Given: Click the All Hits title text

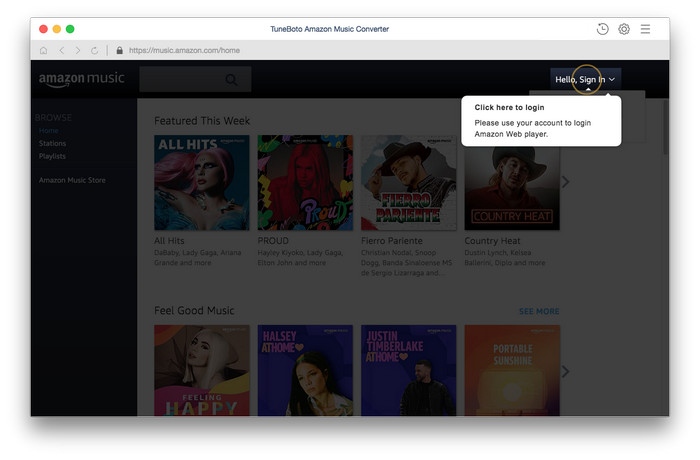Looking at the screenshot, I should click(169, 241).
